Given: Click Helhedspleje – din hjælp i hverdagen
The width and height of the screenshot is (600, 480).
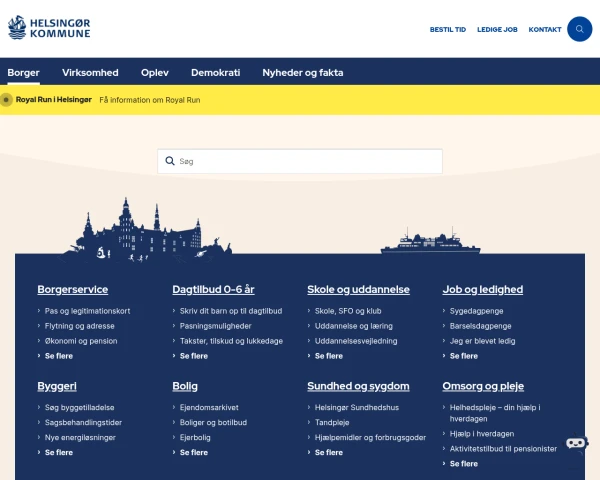Looking at the screenshot, I should [x=495, y=413].
